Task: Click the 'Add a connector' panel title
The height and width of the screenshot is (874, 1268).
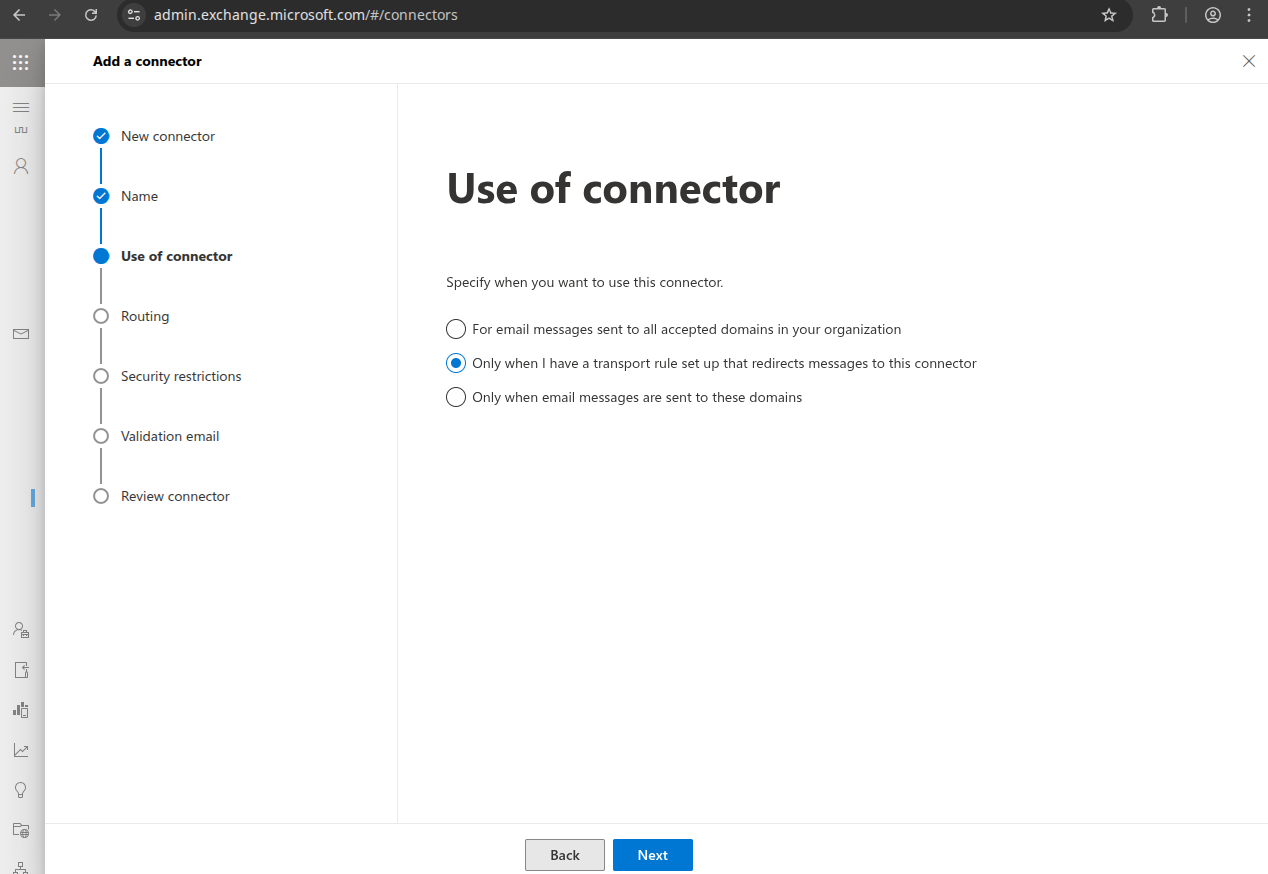Action: pyautogui.click(x=147, y=61)
